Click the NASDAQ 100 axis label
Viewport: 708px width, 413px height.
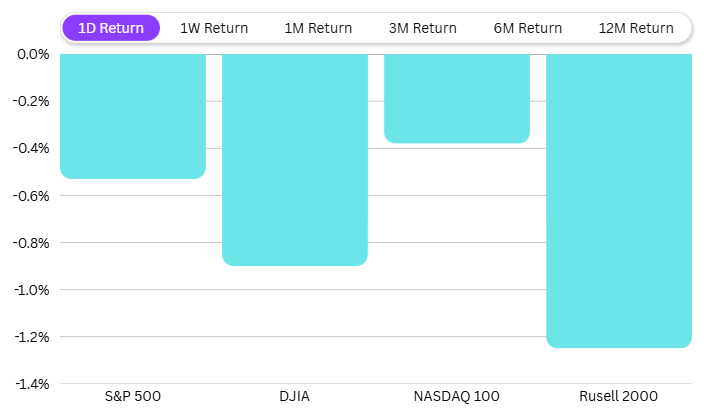457,397
